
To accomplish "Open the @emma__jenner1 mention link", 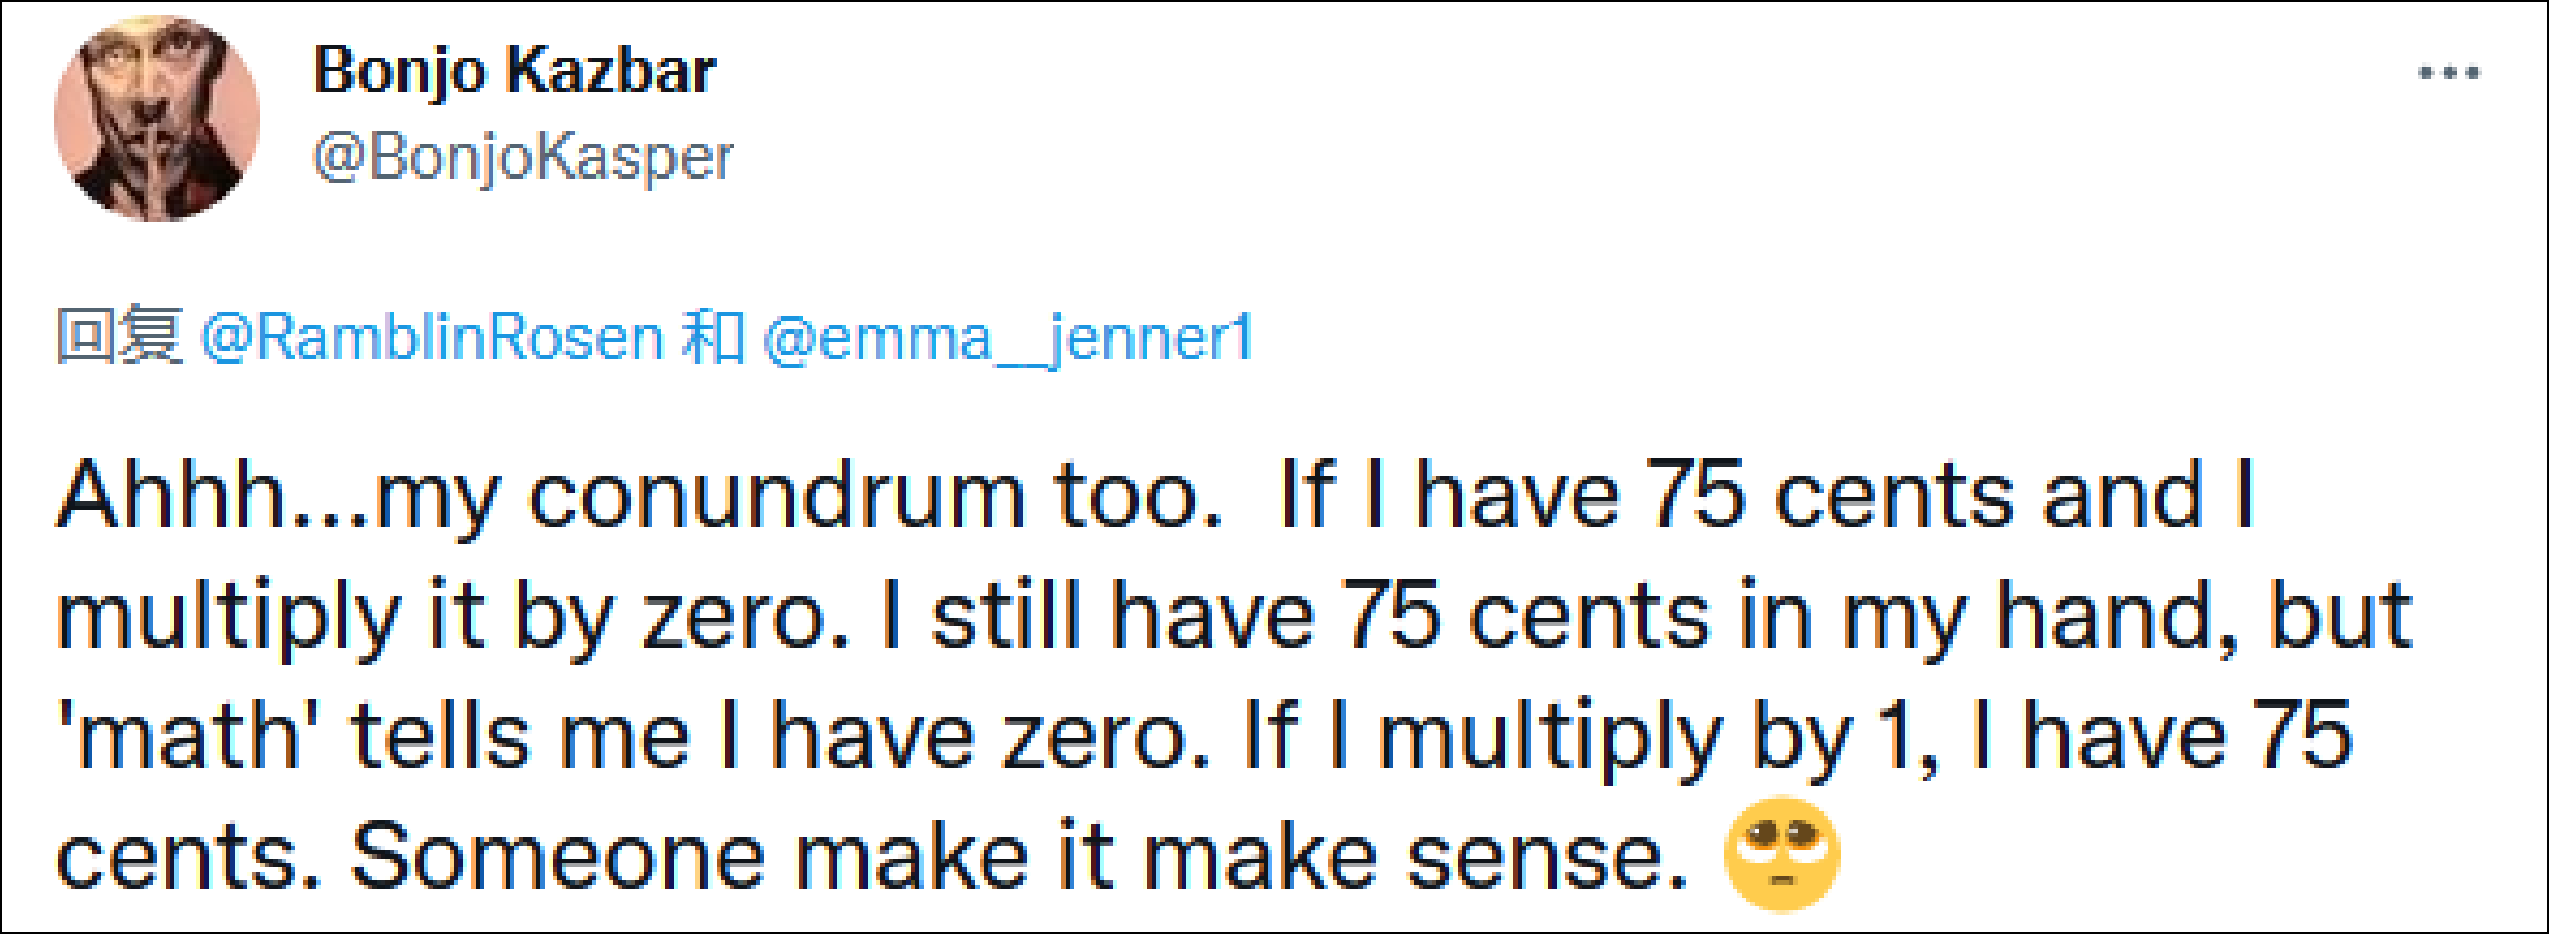I will 1008,337.
